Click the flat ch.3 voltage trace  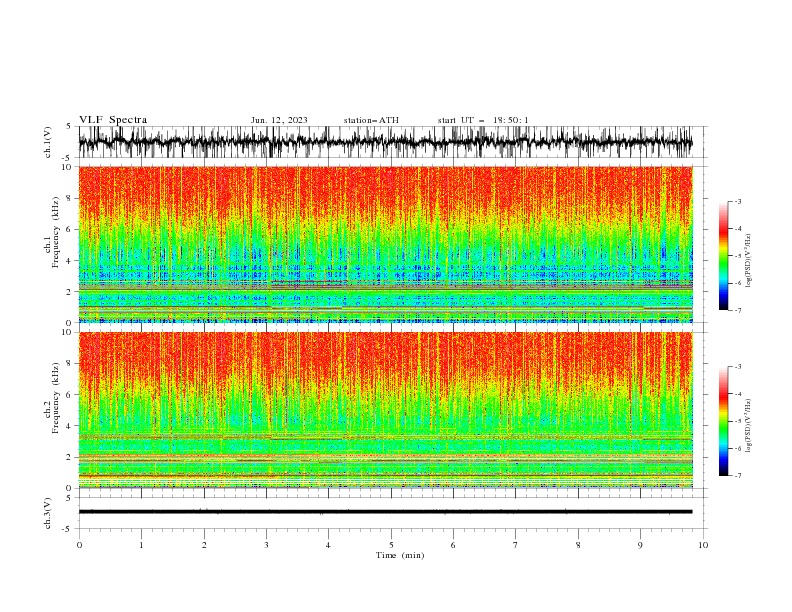pos(385,512)
